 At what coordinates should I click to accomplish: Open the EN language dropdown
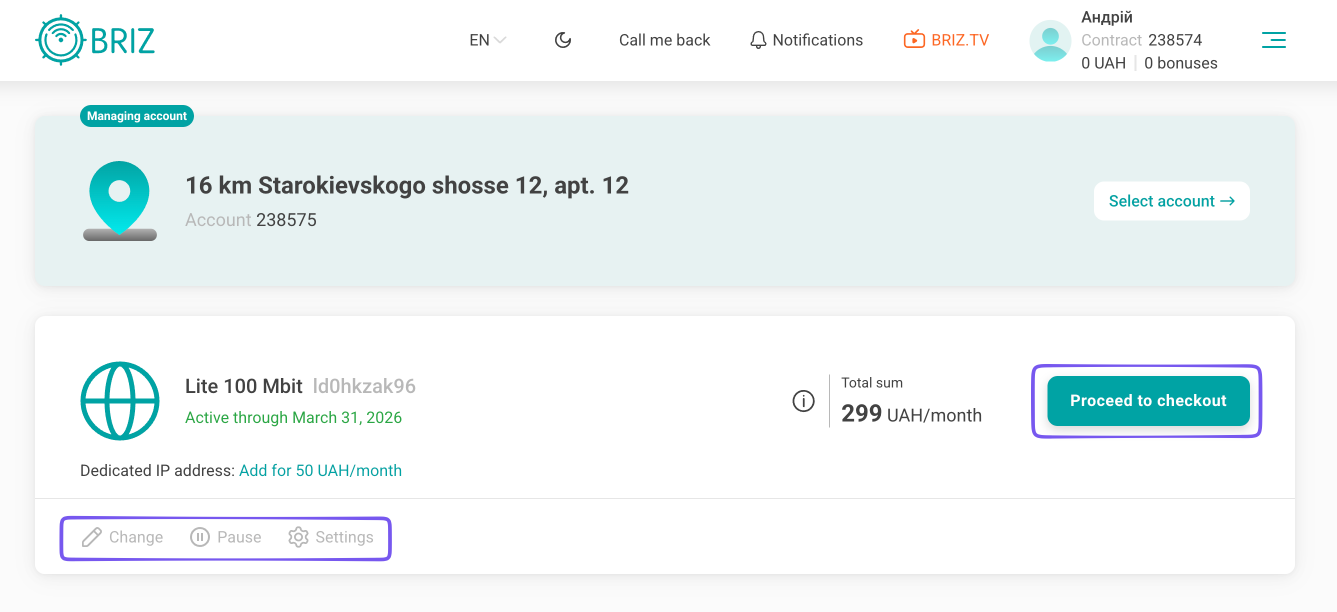click(x=487, y=40)
